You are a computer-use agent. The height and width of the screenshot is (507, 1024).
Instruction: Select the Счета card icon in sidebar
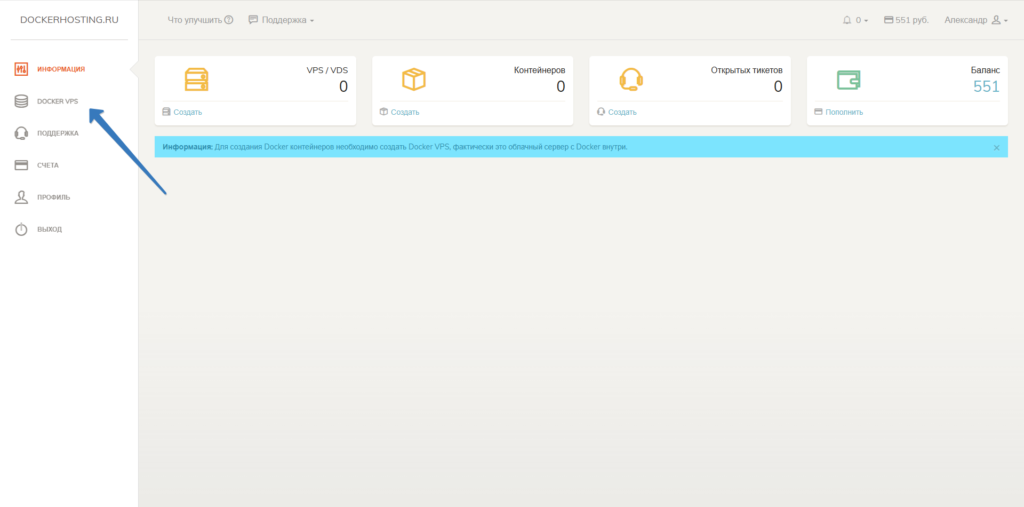(21, 165)
